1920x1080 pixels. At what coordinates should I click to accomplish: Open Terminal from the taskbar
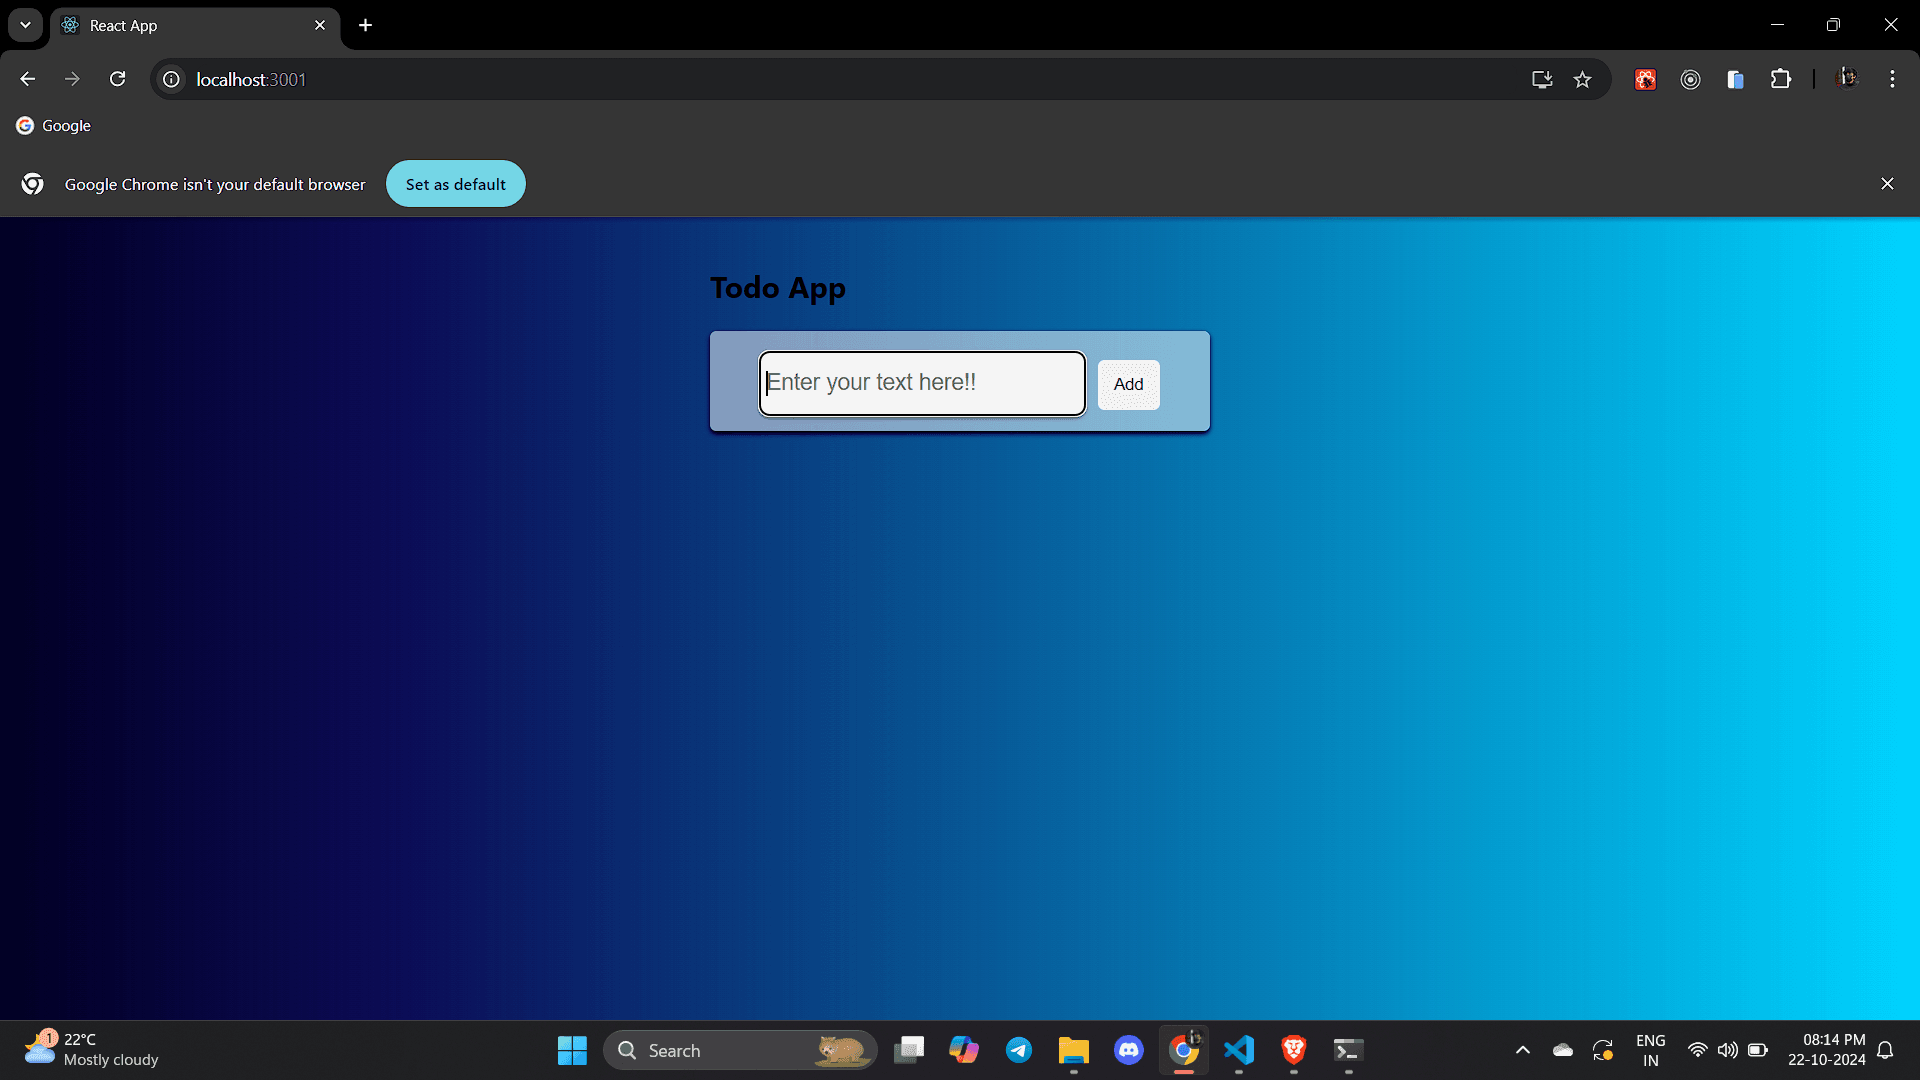[1348, 1050]
